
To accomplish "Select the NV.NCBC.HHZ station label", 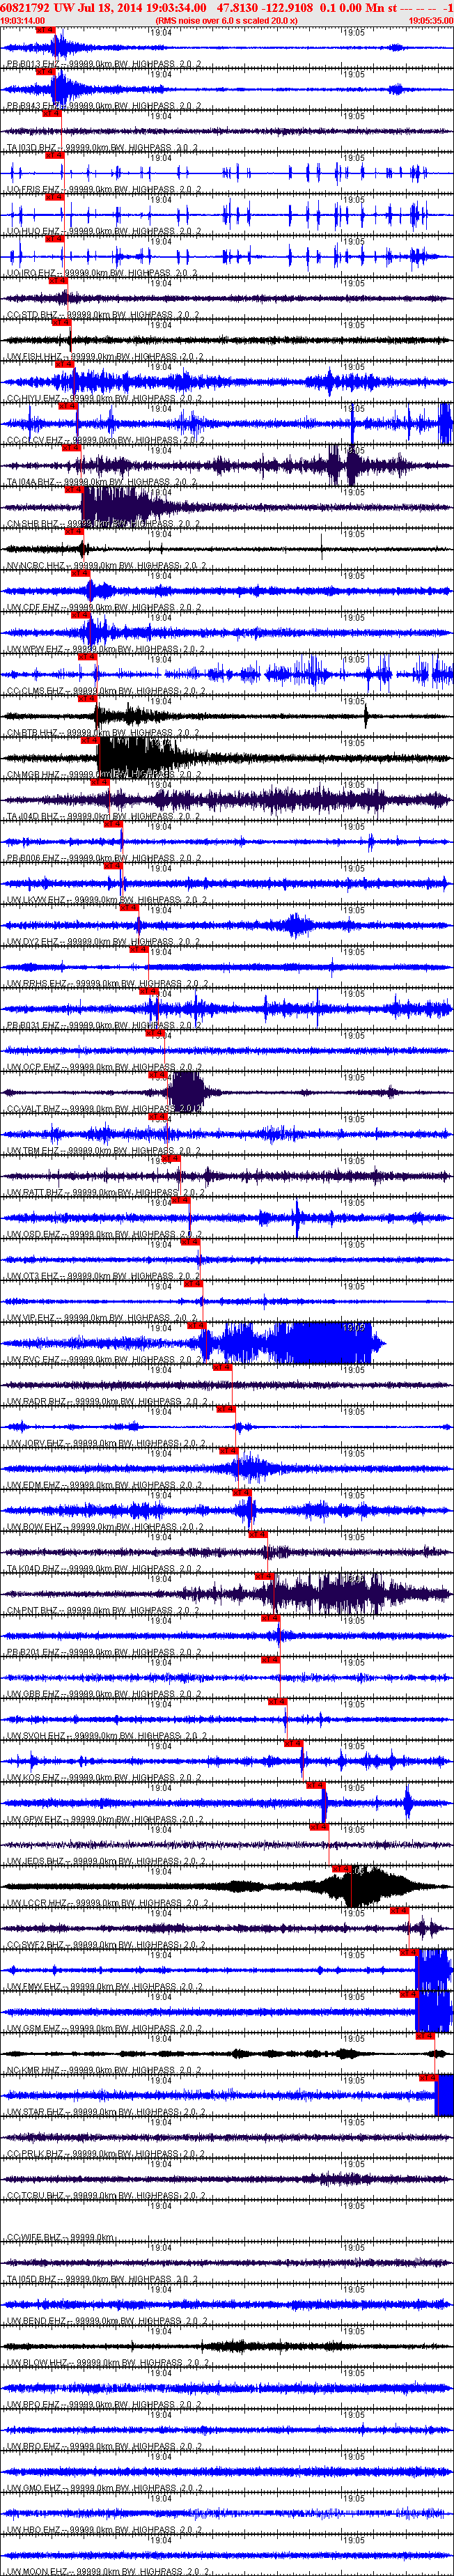I will click(105, 566).
